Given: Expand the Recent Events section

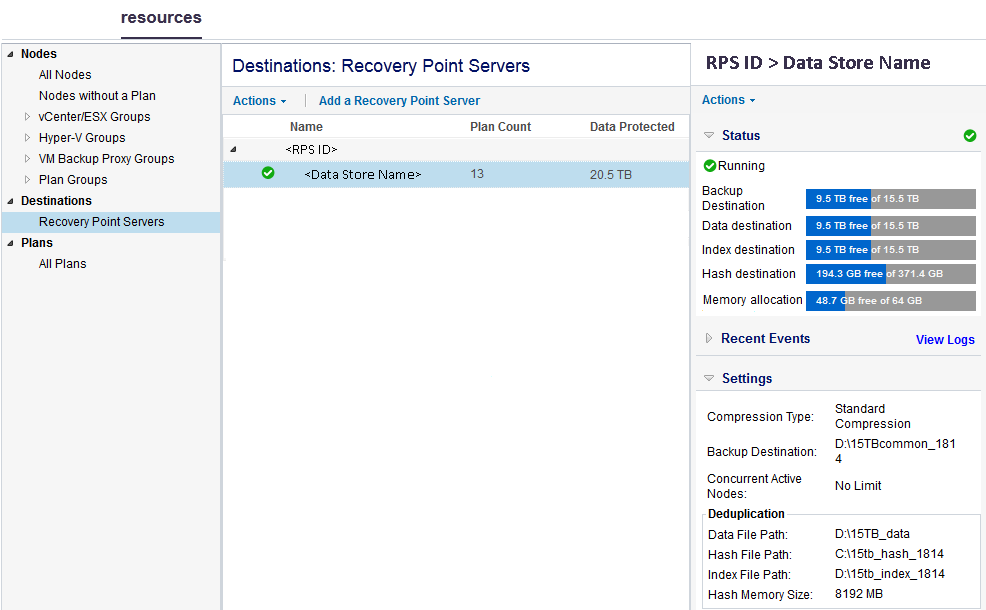Looking at the screenshot, I should (x=709, y=339).
